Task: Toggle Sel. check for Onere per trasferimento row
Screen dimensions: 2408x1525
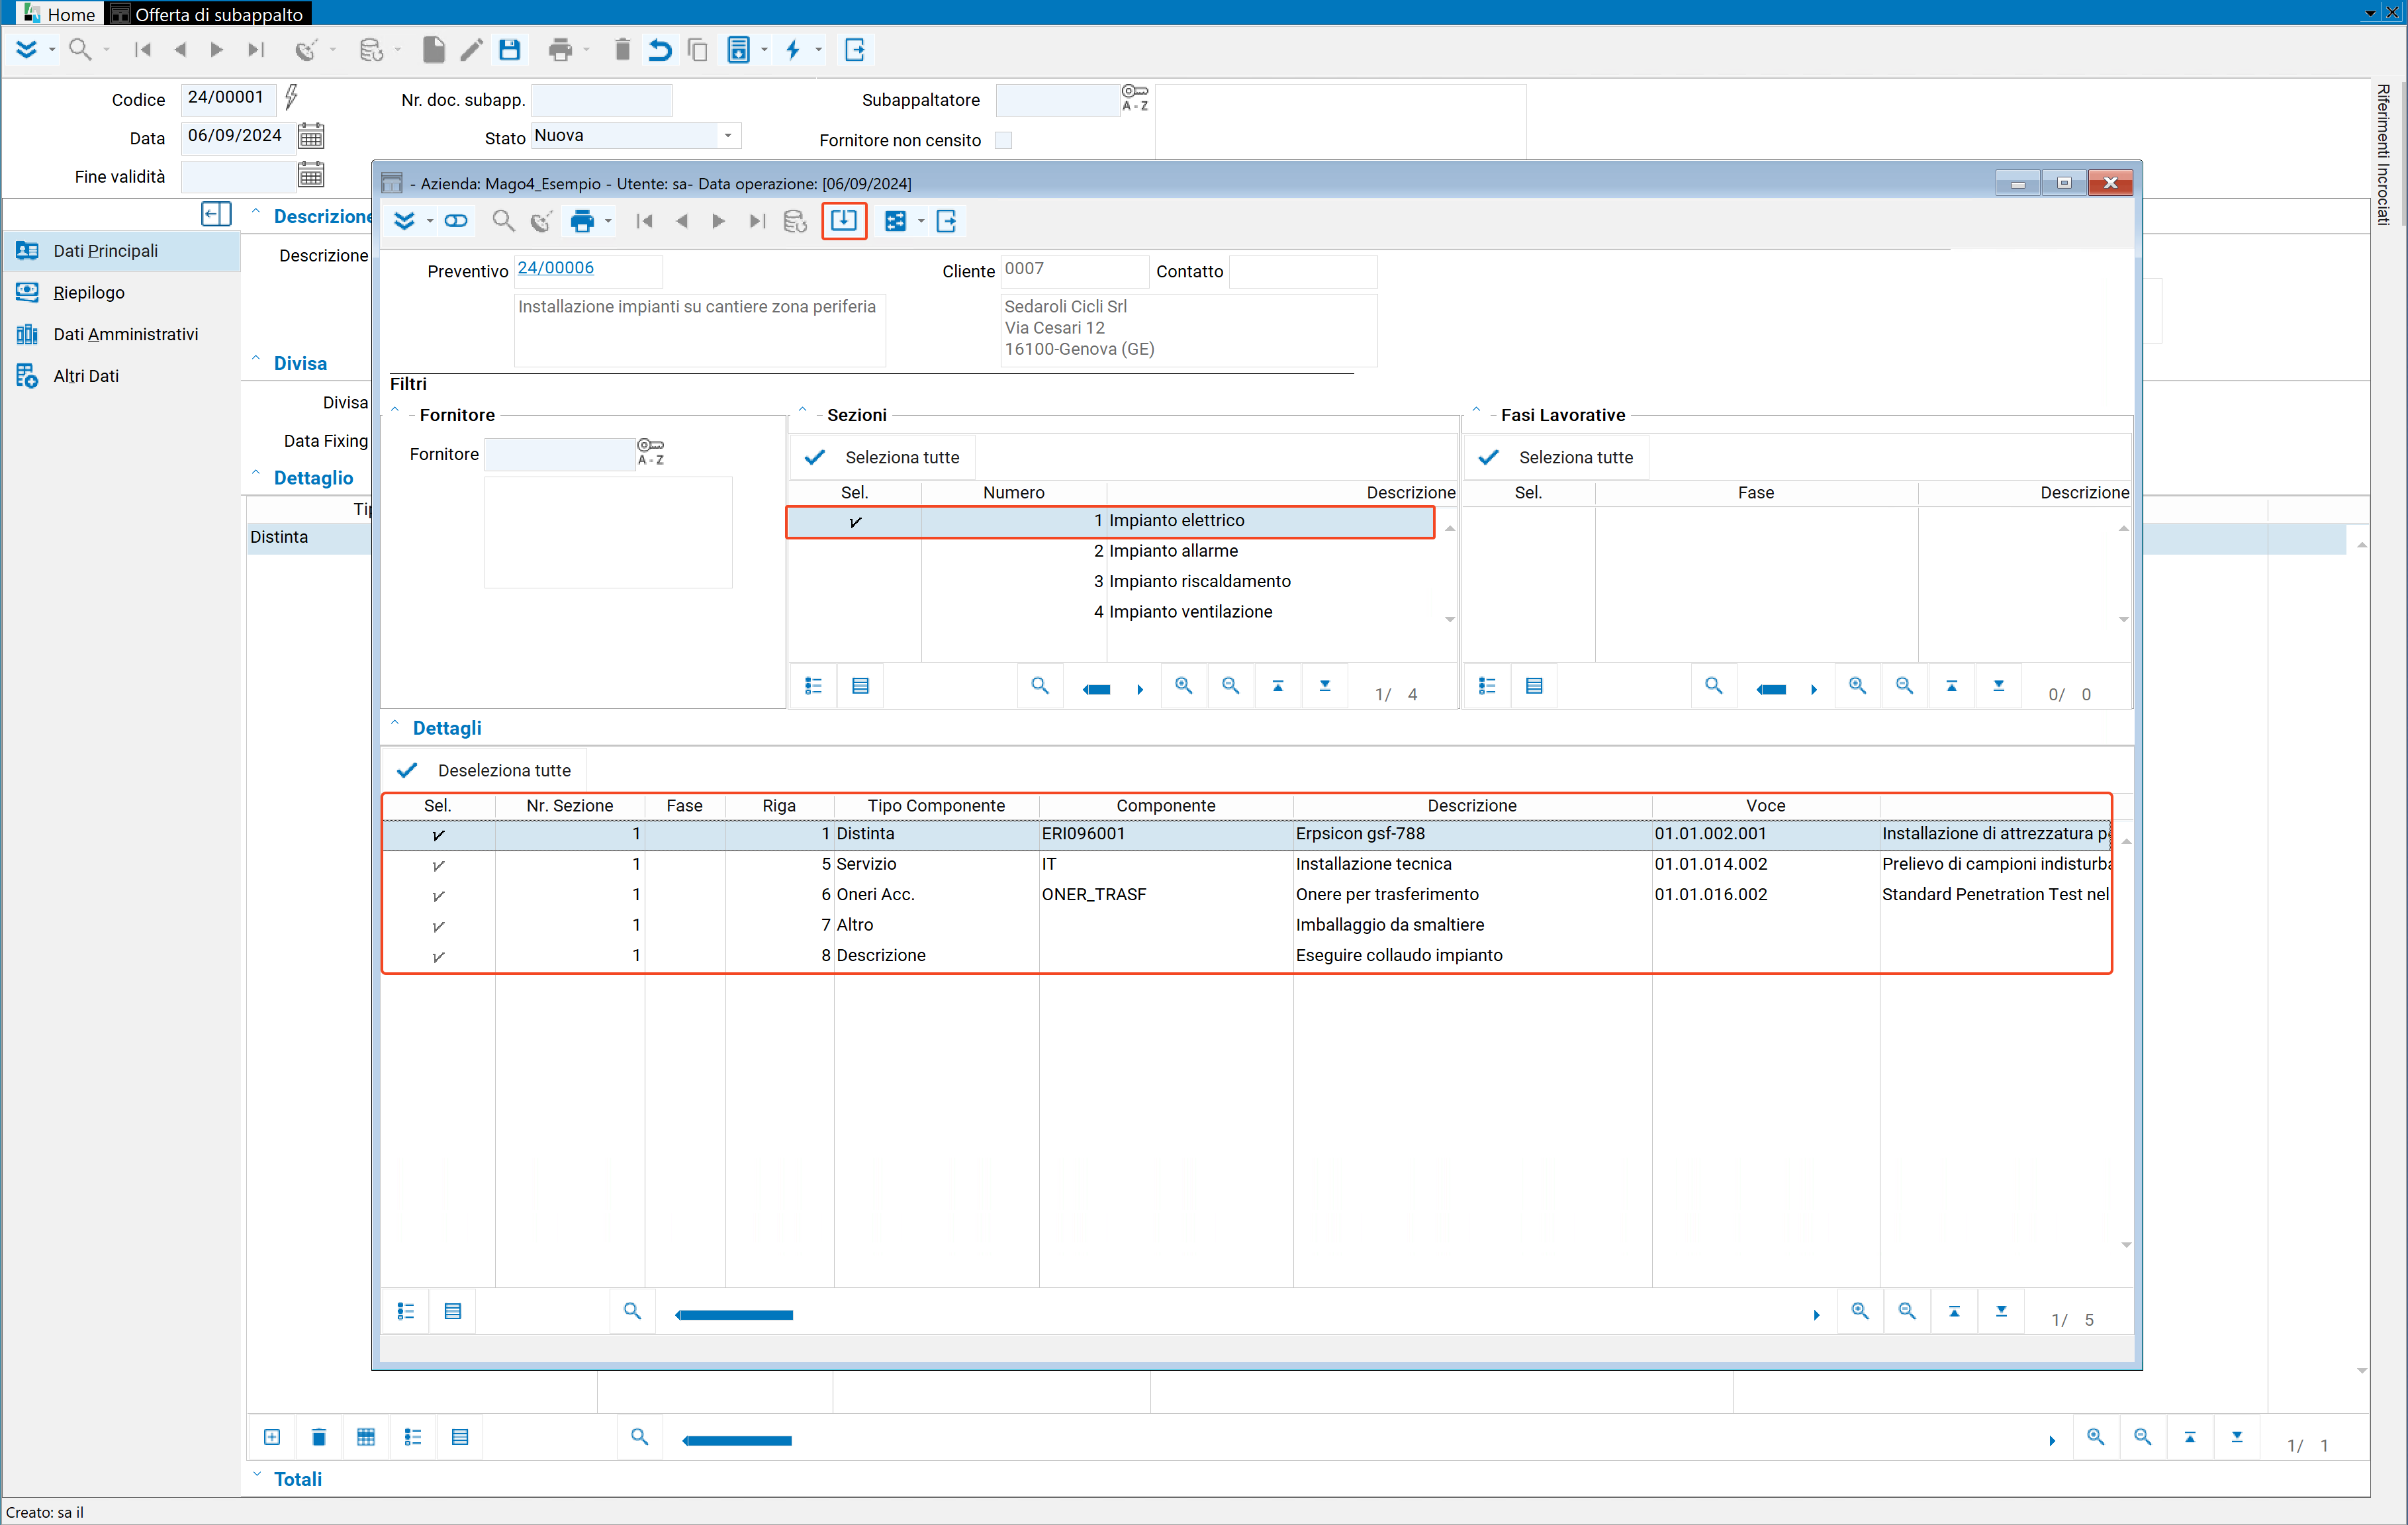Action: point(438,895)
